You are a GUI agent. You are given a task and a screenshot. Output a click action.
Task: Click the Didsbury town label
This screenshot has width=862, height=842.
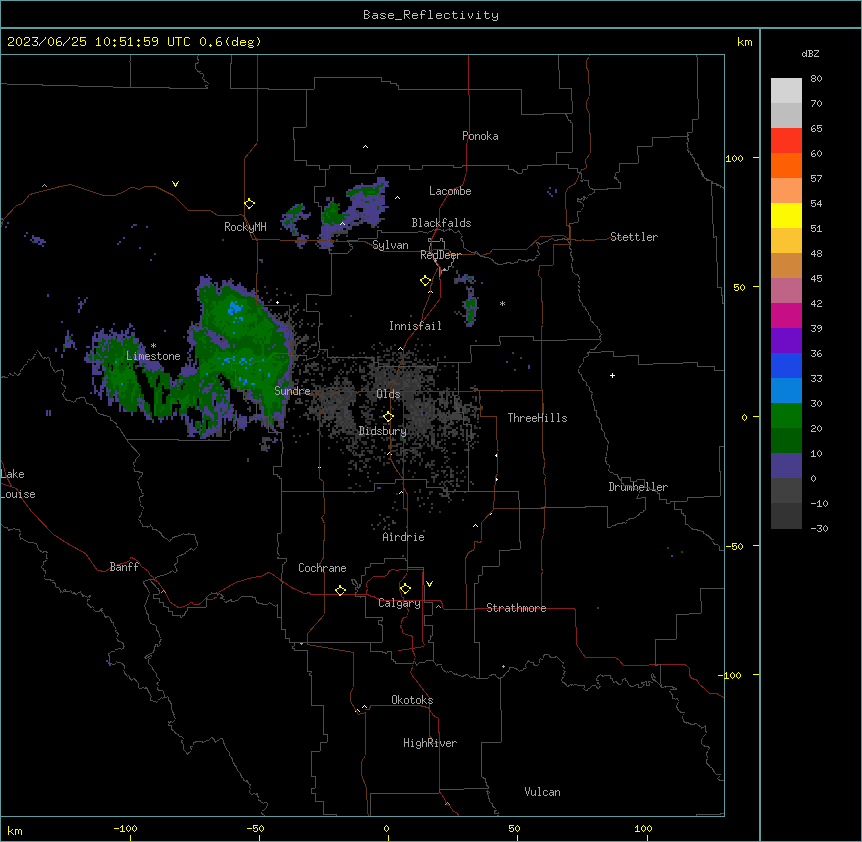[383, 431]
